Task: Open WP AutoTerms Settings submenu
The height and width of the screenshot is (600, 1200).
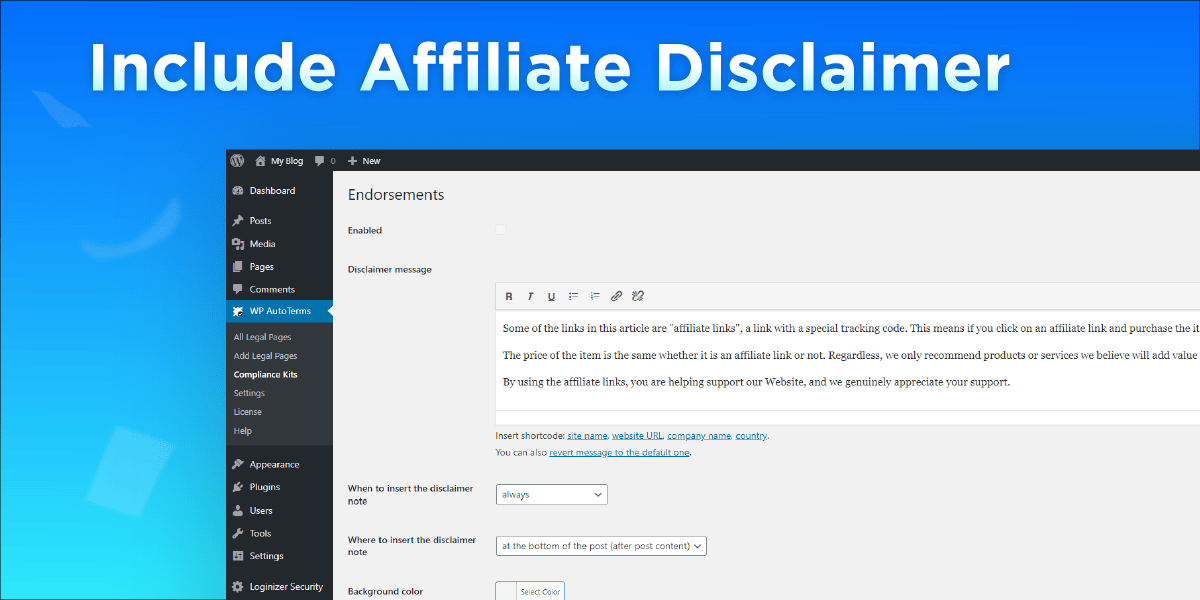Action: tap(249, 393)
